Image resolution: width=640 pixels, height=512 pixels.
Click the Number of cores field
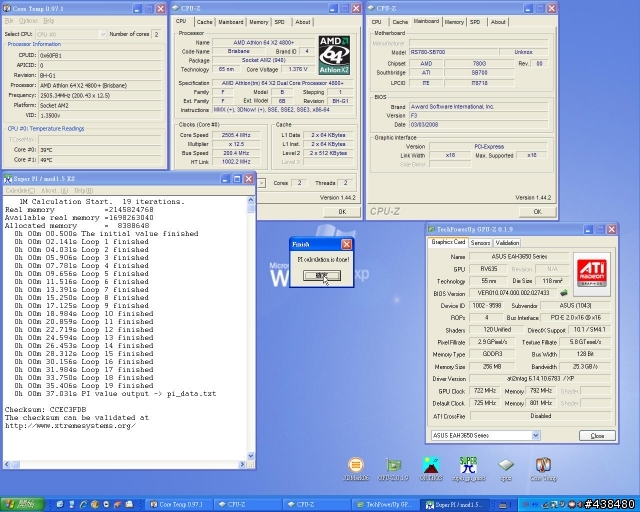tap(156, 34)
